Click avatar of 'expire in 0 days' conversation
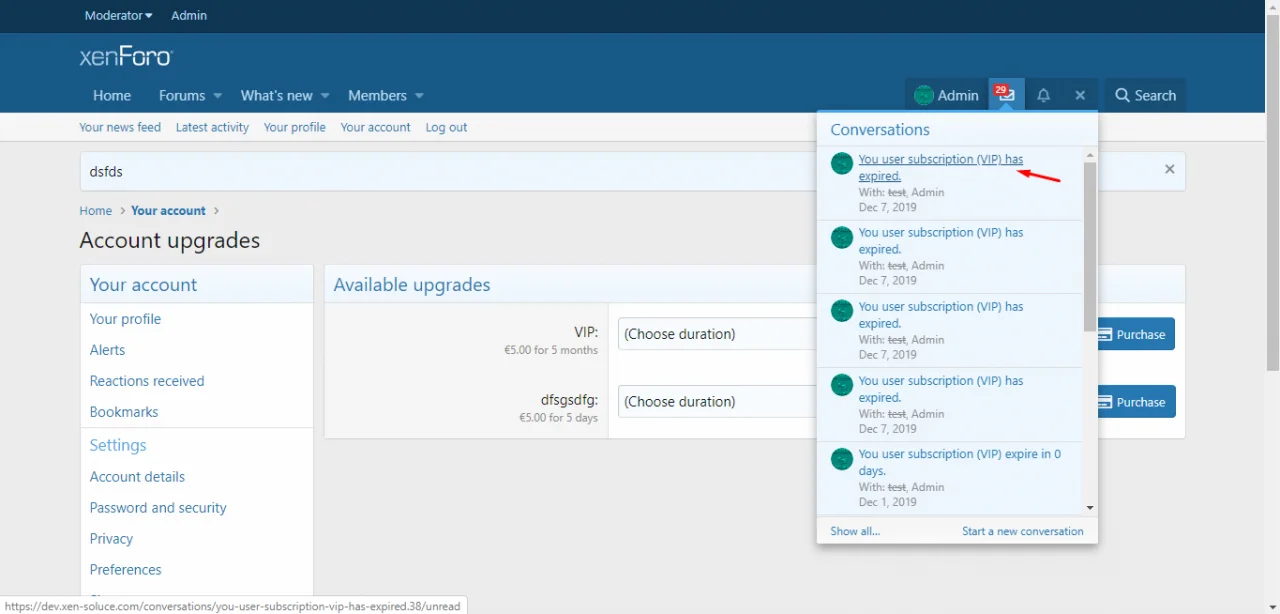 point(842,459)
